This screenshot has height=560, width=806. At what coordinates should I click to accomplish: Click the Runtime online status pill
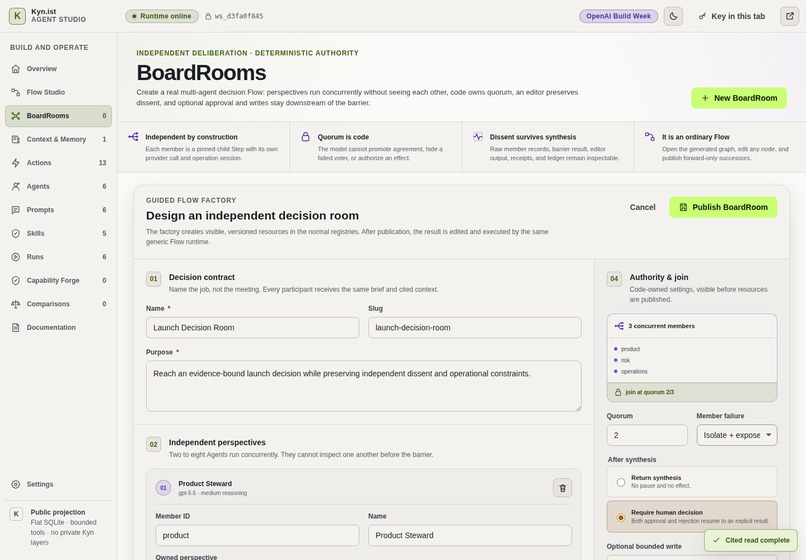point(162,16)
